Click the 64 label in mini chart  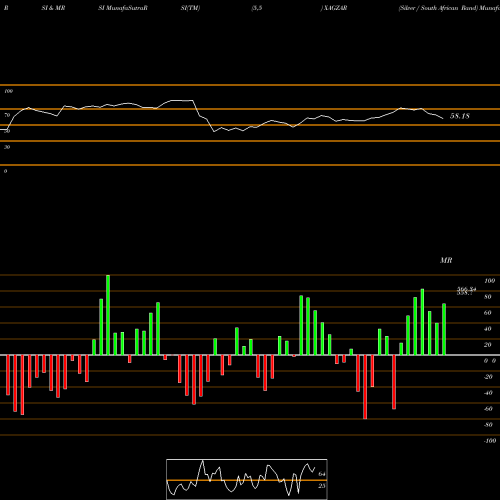click(x=322, y=474)
